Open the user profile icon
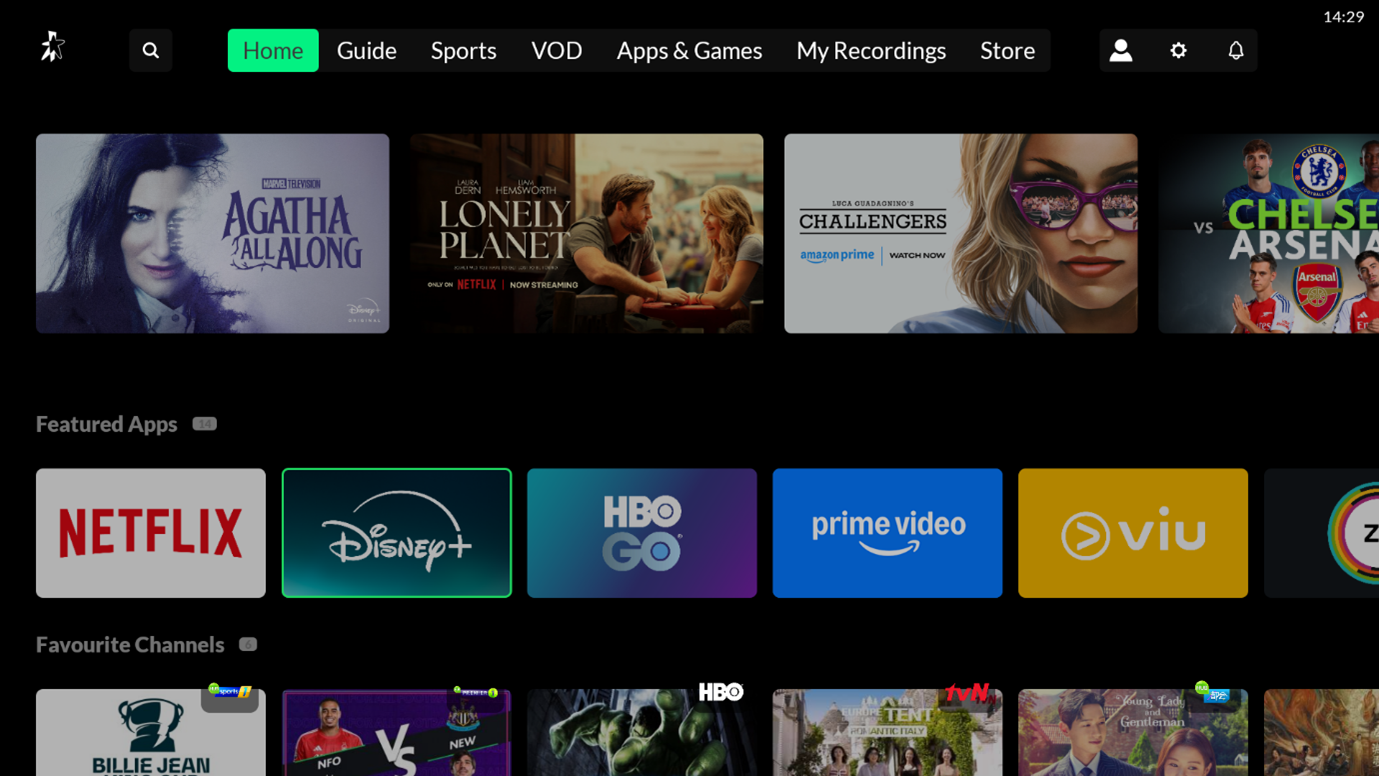Viewport: 1379px width, 776px height. [1121, 50]
